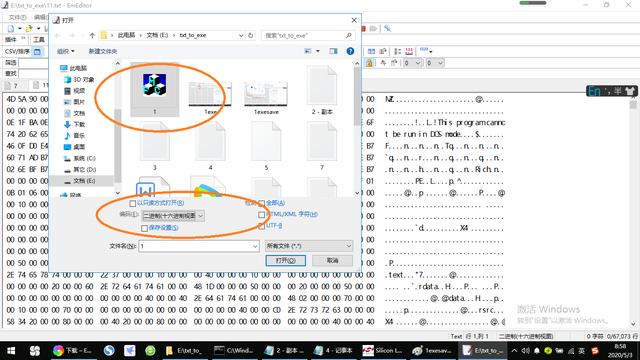Screen dimensions: 640x360
Task: Click the cancel button in dialog
Action: pos(332,260)
